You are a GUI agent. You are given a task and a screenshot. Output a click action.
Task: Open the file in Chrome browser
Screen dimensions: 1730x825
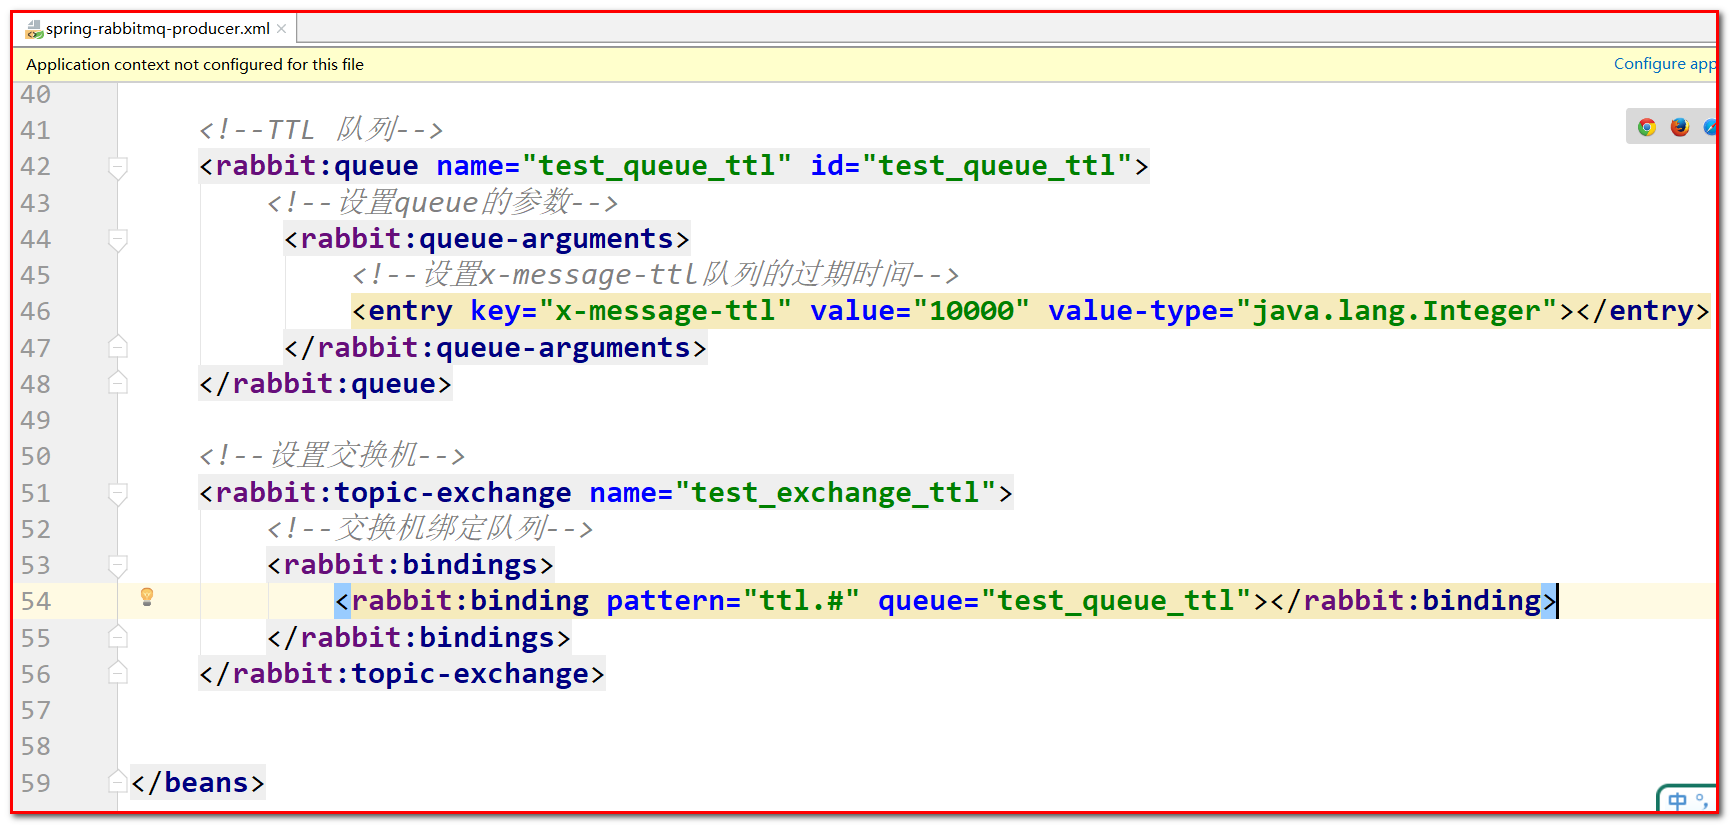1646,127
